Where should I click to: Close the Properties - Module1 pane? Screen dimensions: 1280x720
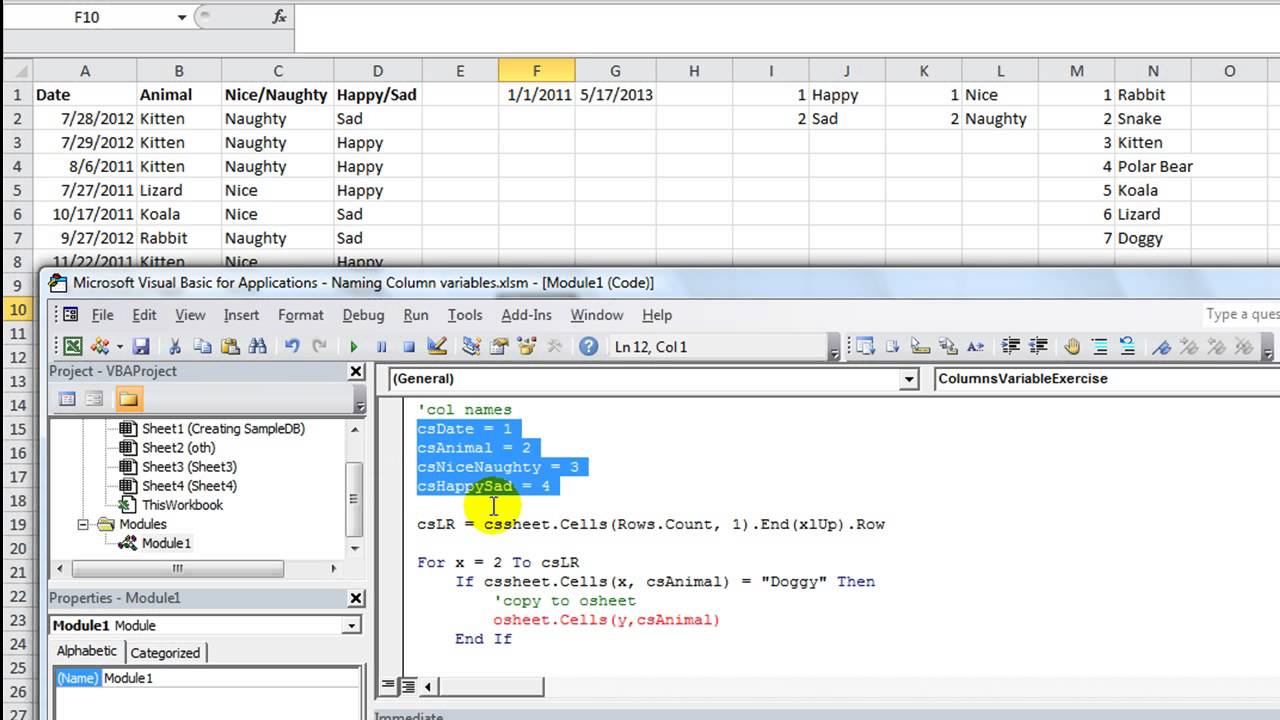coord(355,598)
